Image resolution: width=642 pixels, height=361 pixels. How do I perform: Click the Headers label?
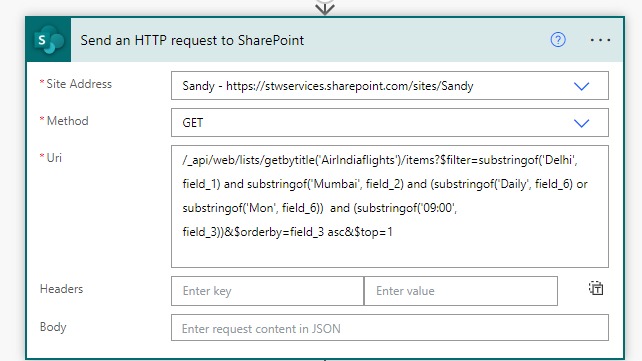(x=61, y=289)
